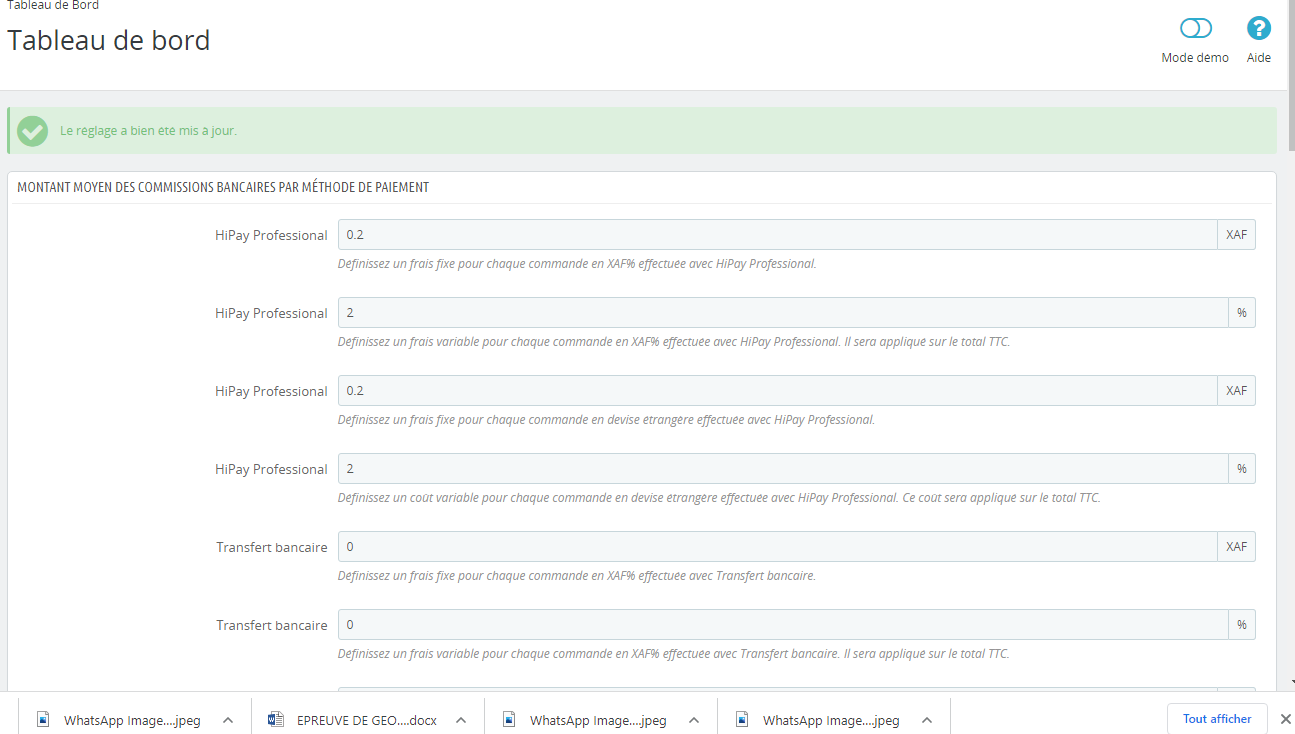Expand options for first WhatsApp Image download
Image resolution: width=1295 pixels, height=734 pixels.
pyautogui.click(x=228, y=720)
